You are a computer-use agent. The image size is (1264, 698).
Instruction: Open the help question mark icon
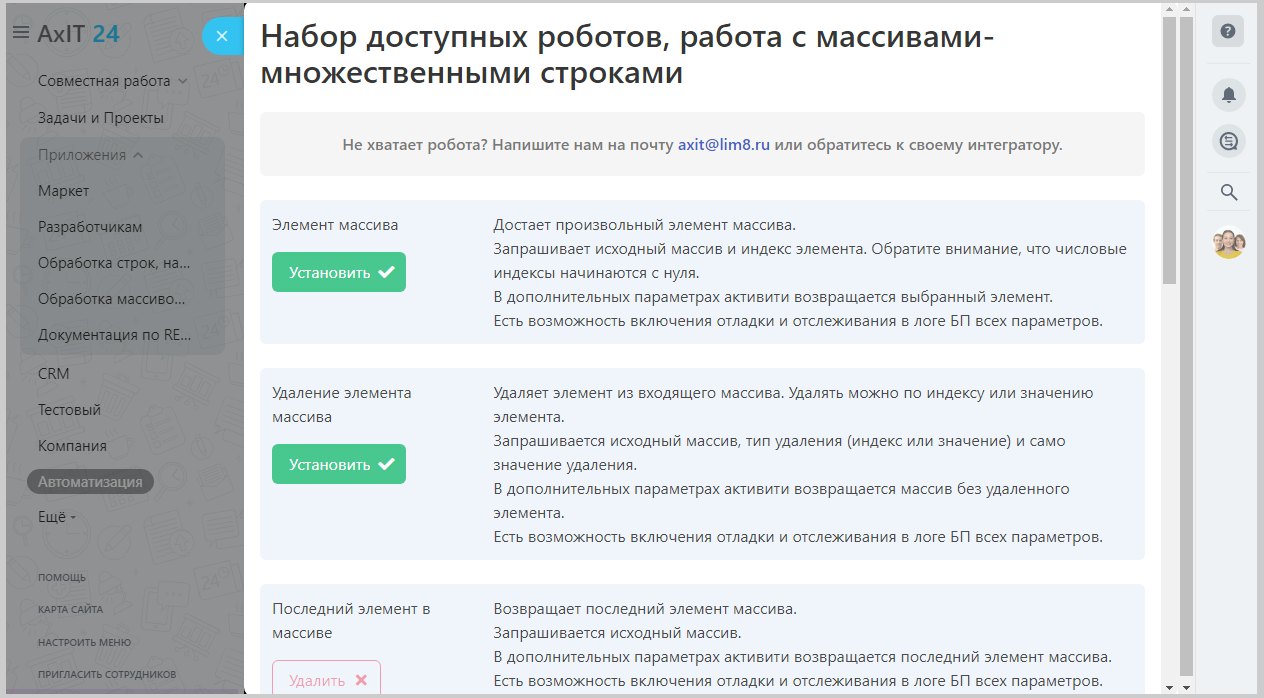tap(1228, 31)
